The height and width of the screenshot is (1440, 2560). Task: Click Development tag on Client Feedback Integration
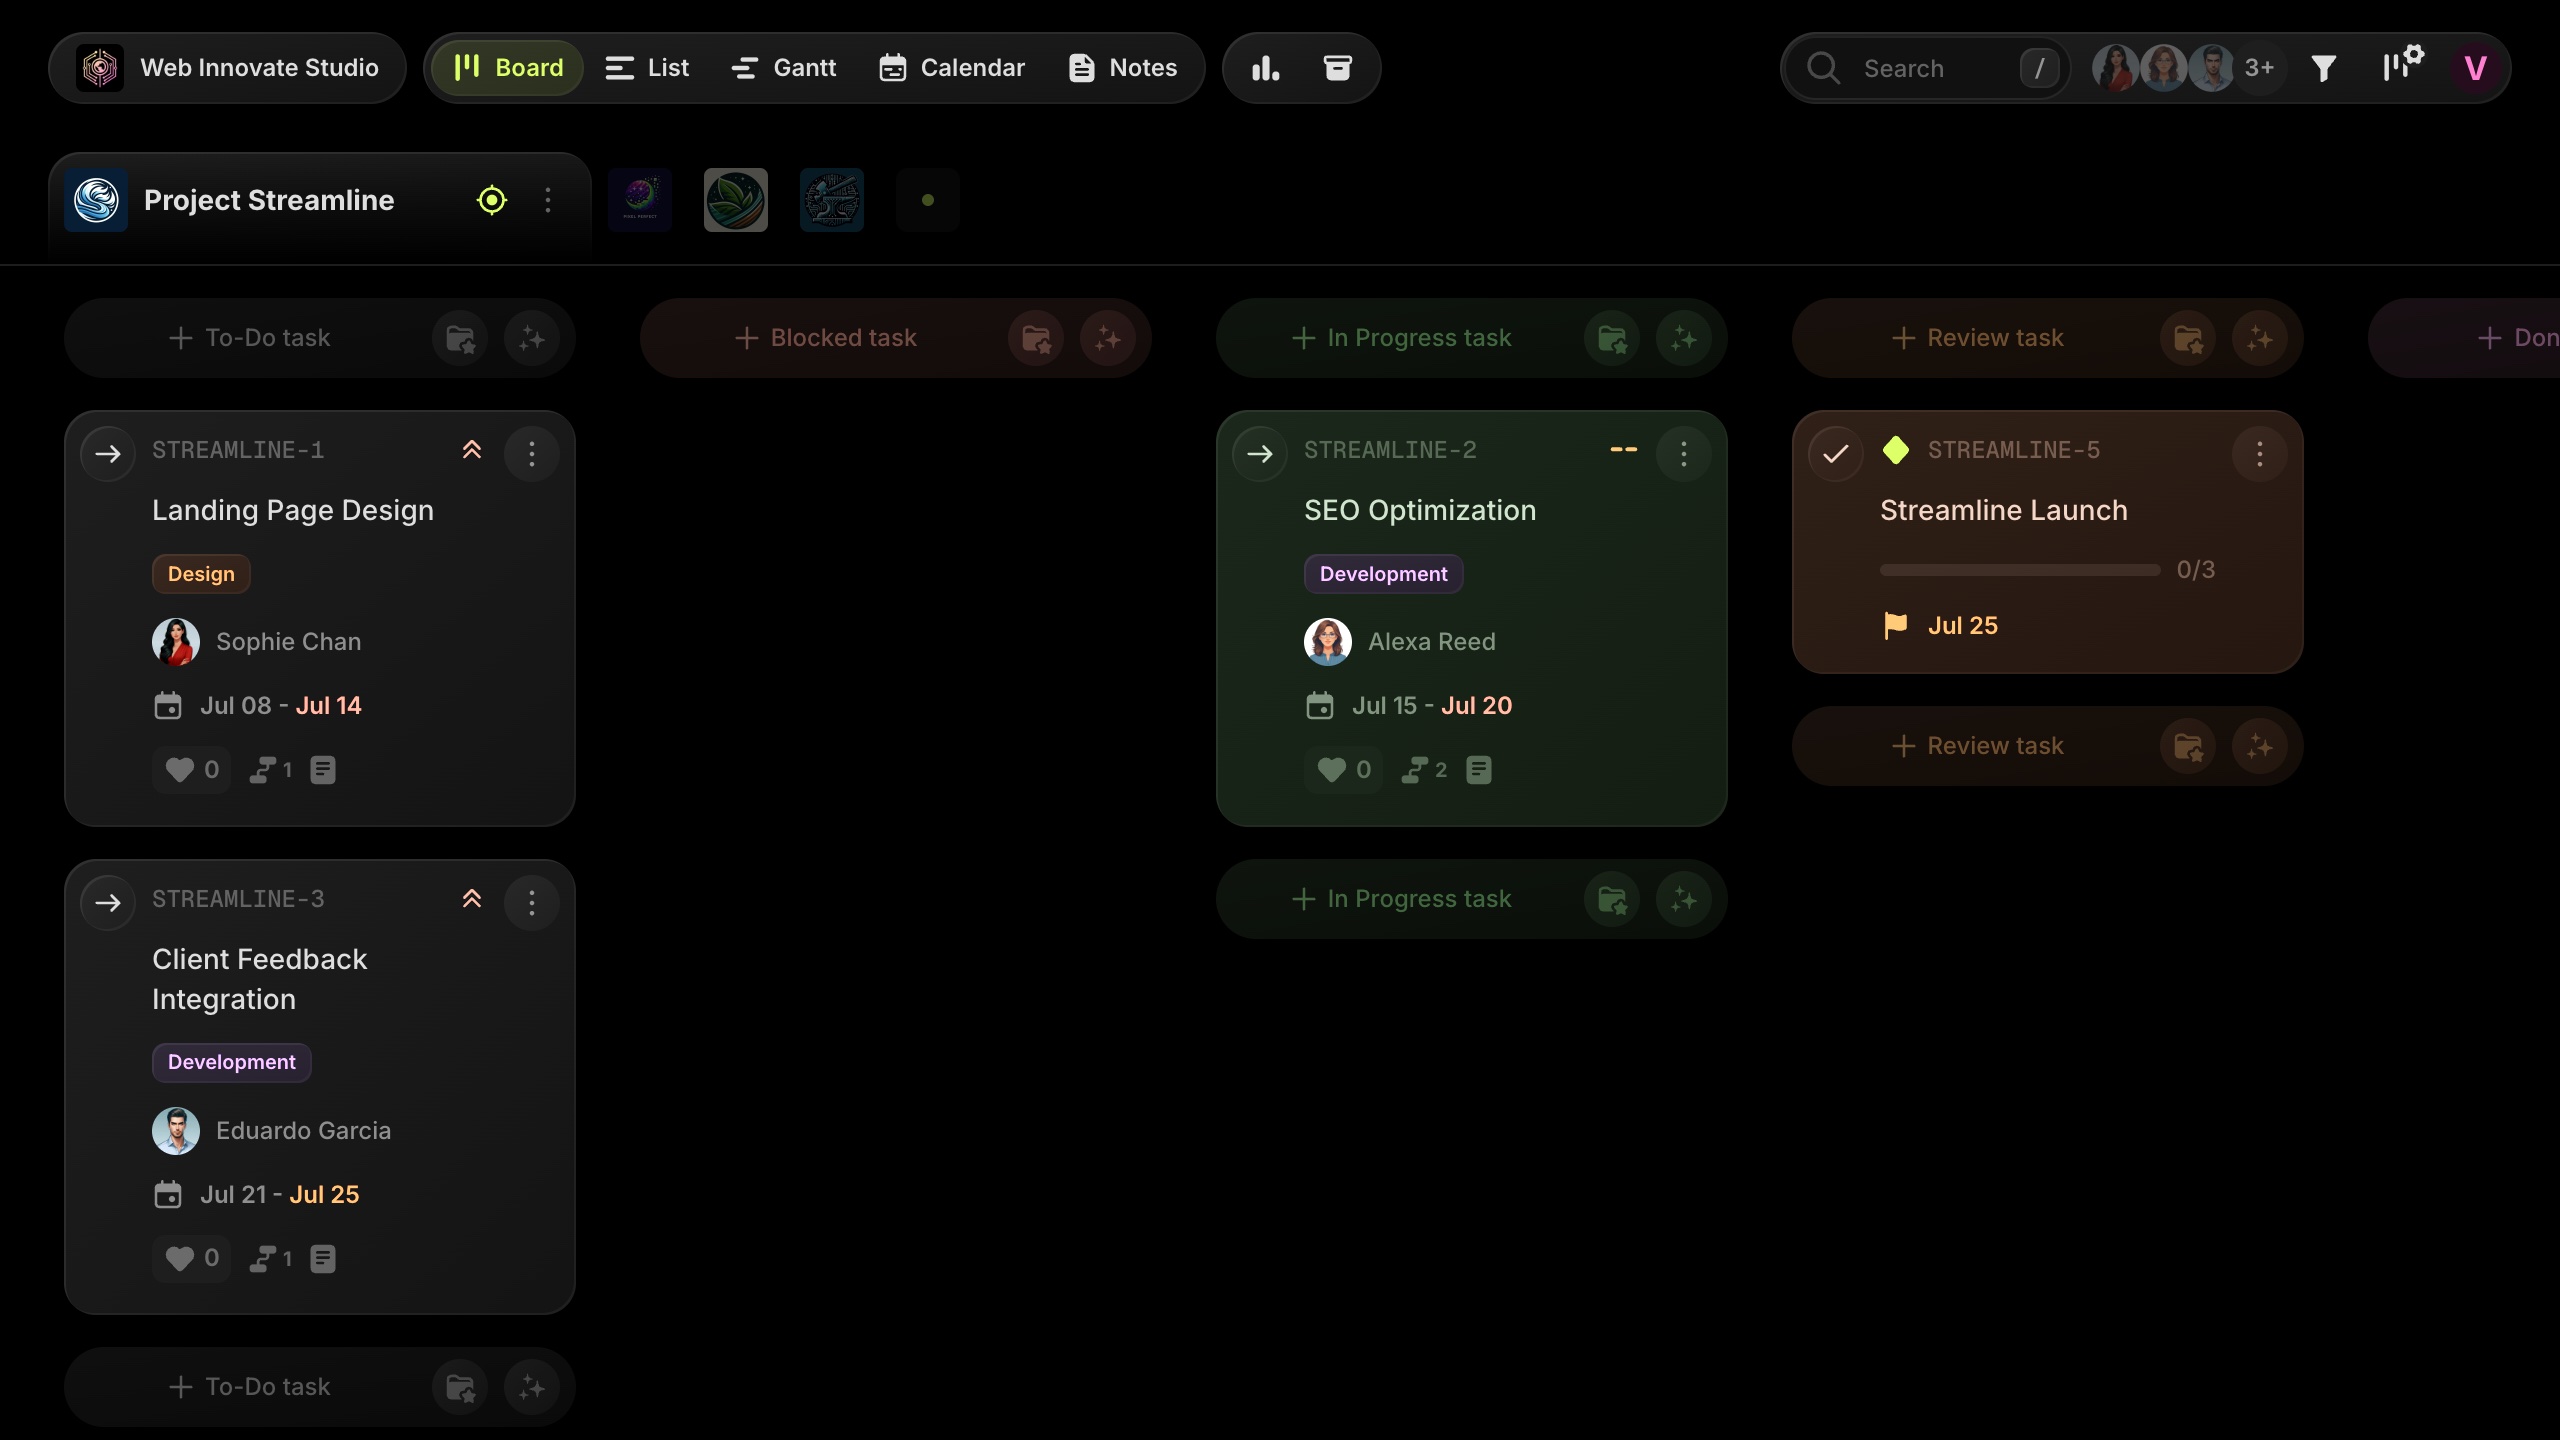(232, 1063)
